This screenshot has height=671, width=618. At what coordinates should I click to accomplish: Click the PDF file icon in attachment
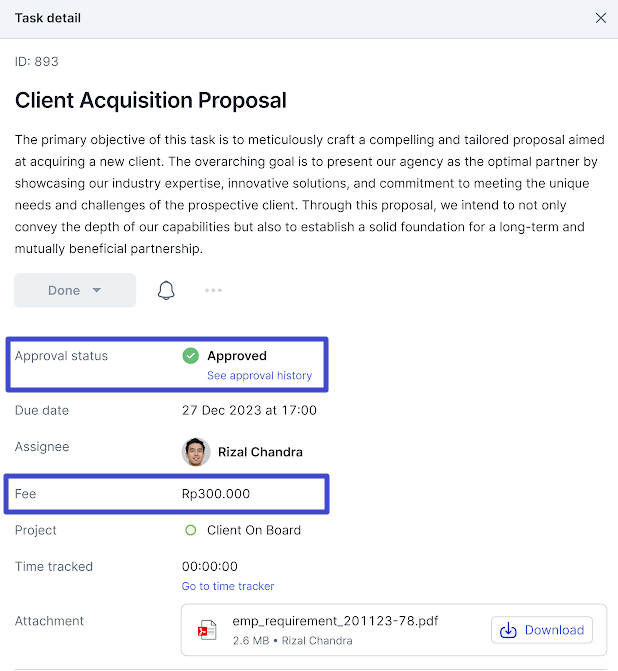point(207,630)
